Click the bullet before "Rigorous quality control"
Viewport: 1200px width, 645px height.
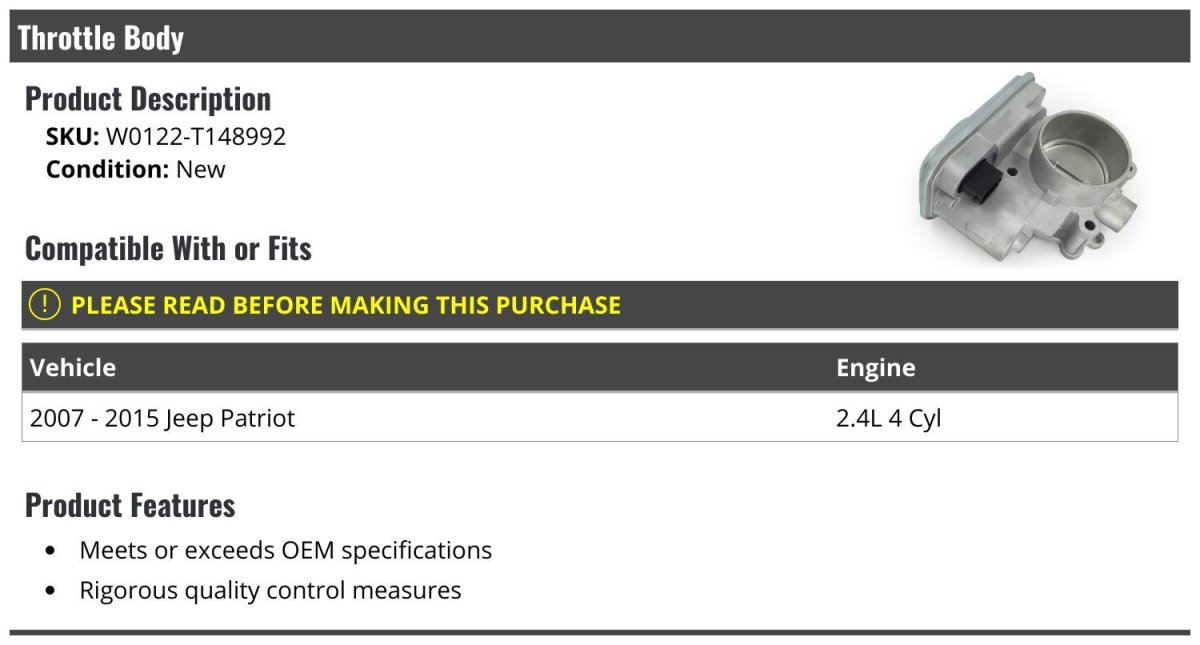pyautogui.click(x=51, y=591)
